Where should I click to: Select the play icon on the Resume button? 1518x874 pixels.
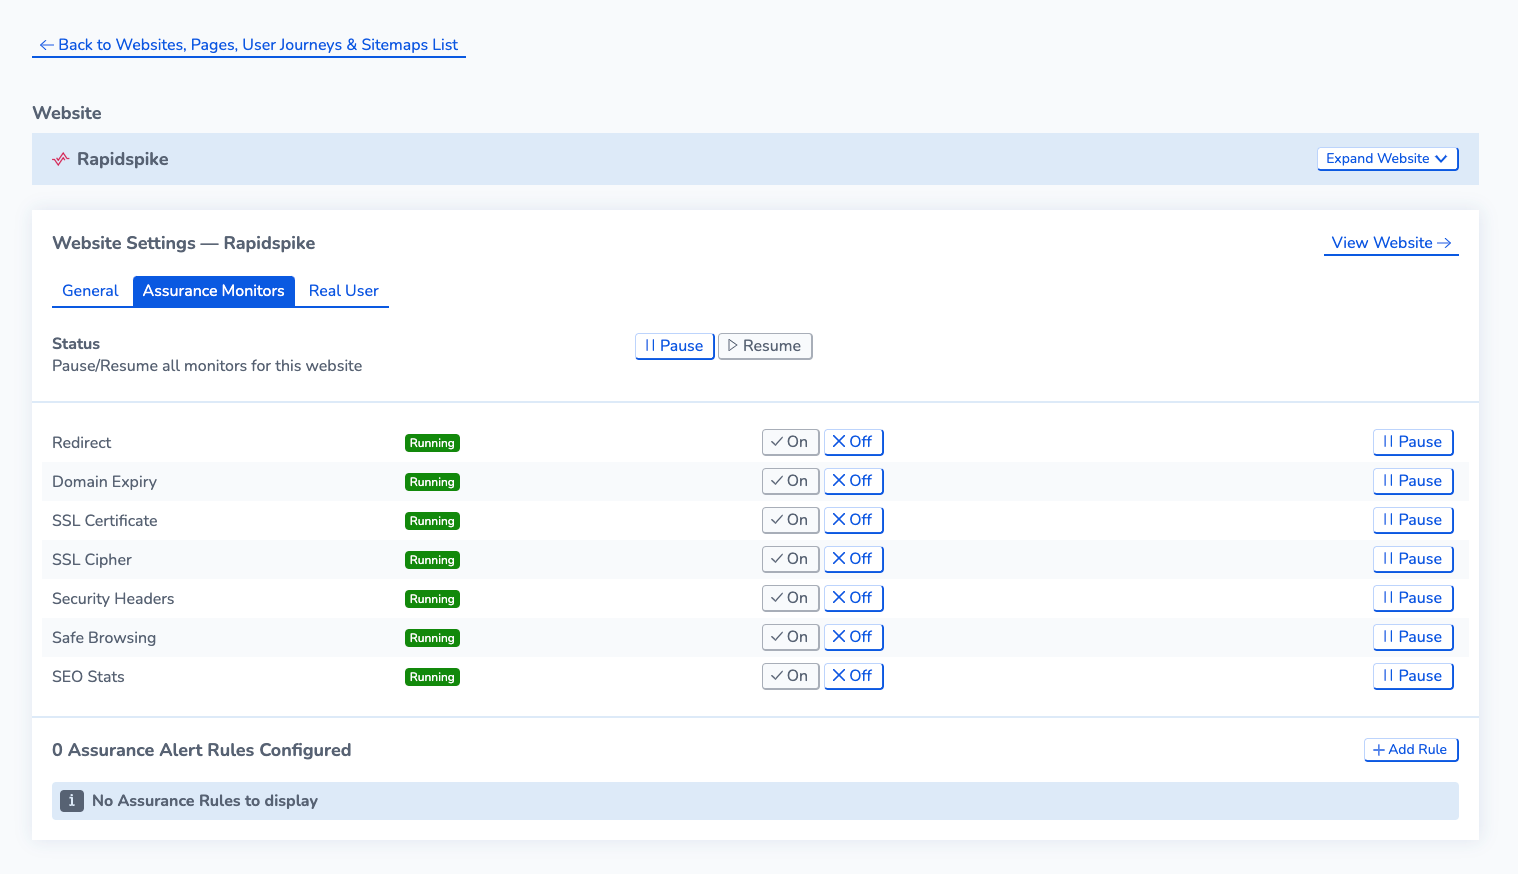[x=734, y=346]
